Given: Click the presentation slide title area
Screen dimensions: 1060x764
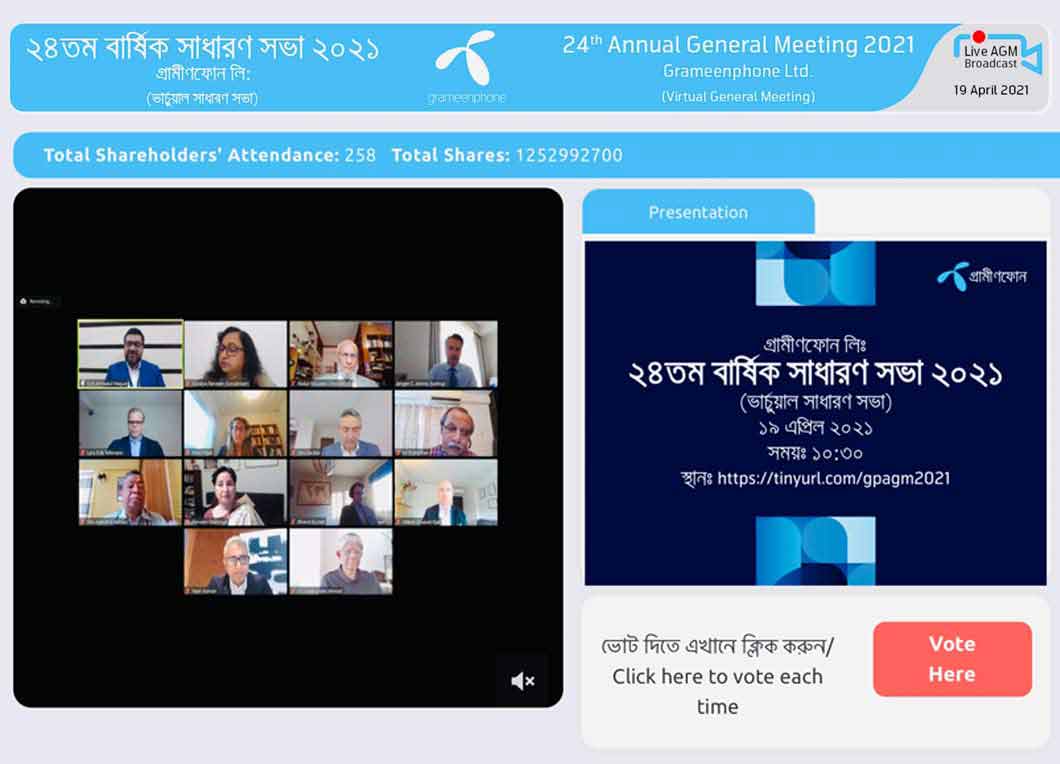Looking at the screenshot, I should [815, 373].
